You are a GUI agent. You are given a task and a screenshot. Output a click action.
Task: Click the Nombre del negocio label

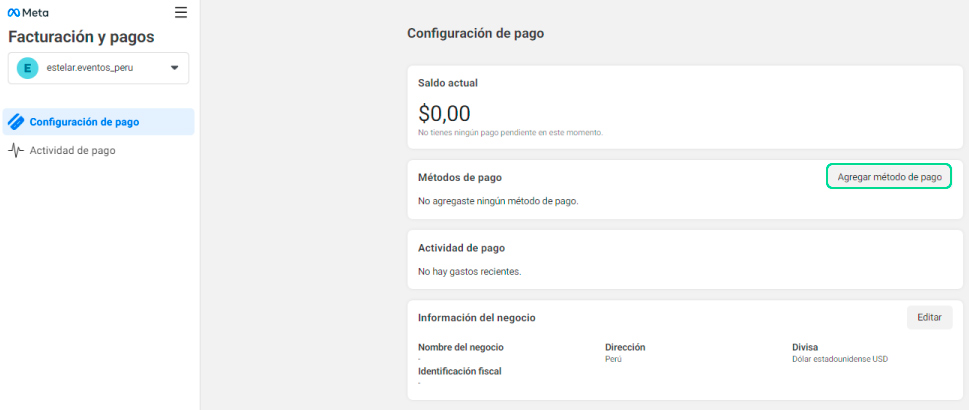tap(460, 347)
